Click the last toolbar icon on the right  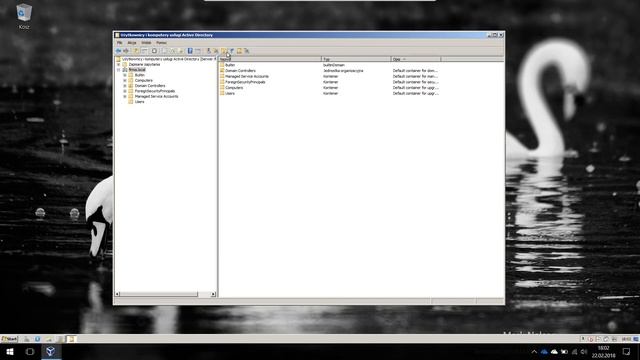coord(247,51)
